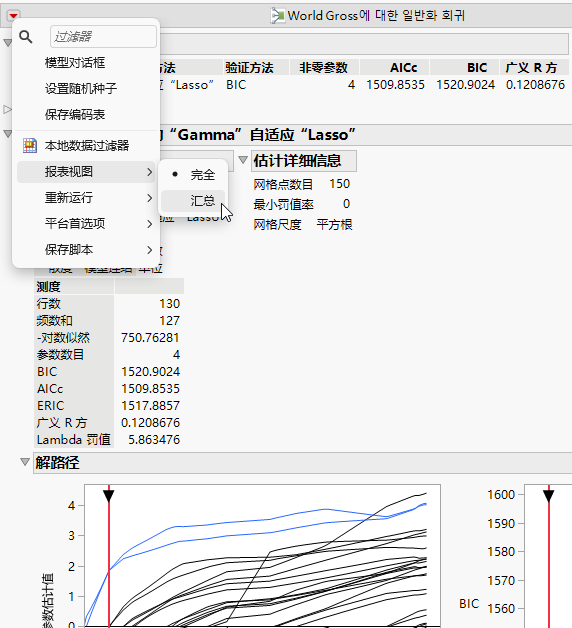Click the -对数似然 value 750.76281
The image size is (572, 628).
150,338
